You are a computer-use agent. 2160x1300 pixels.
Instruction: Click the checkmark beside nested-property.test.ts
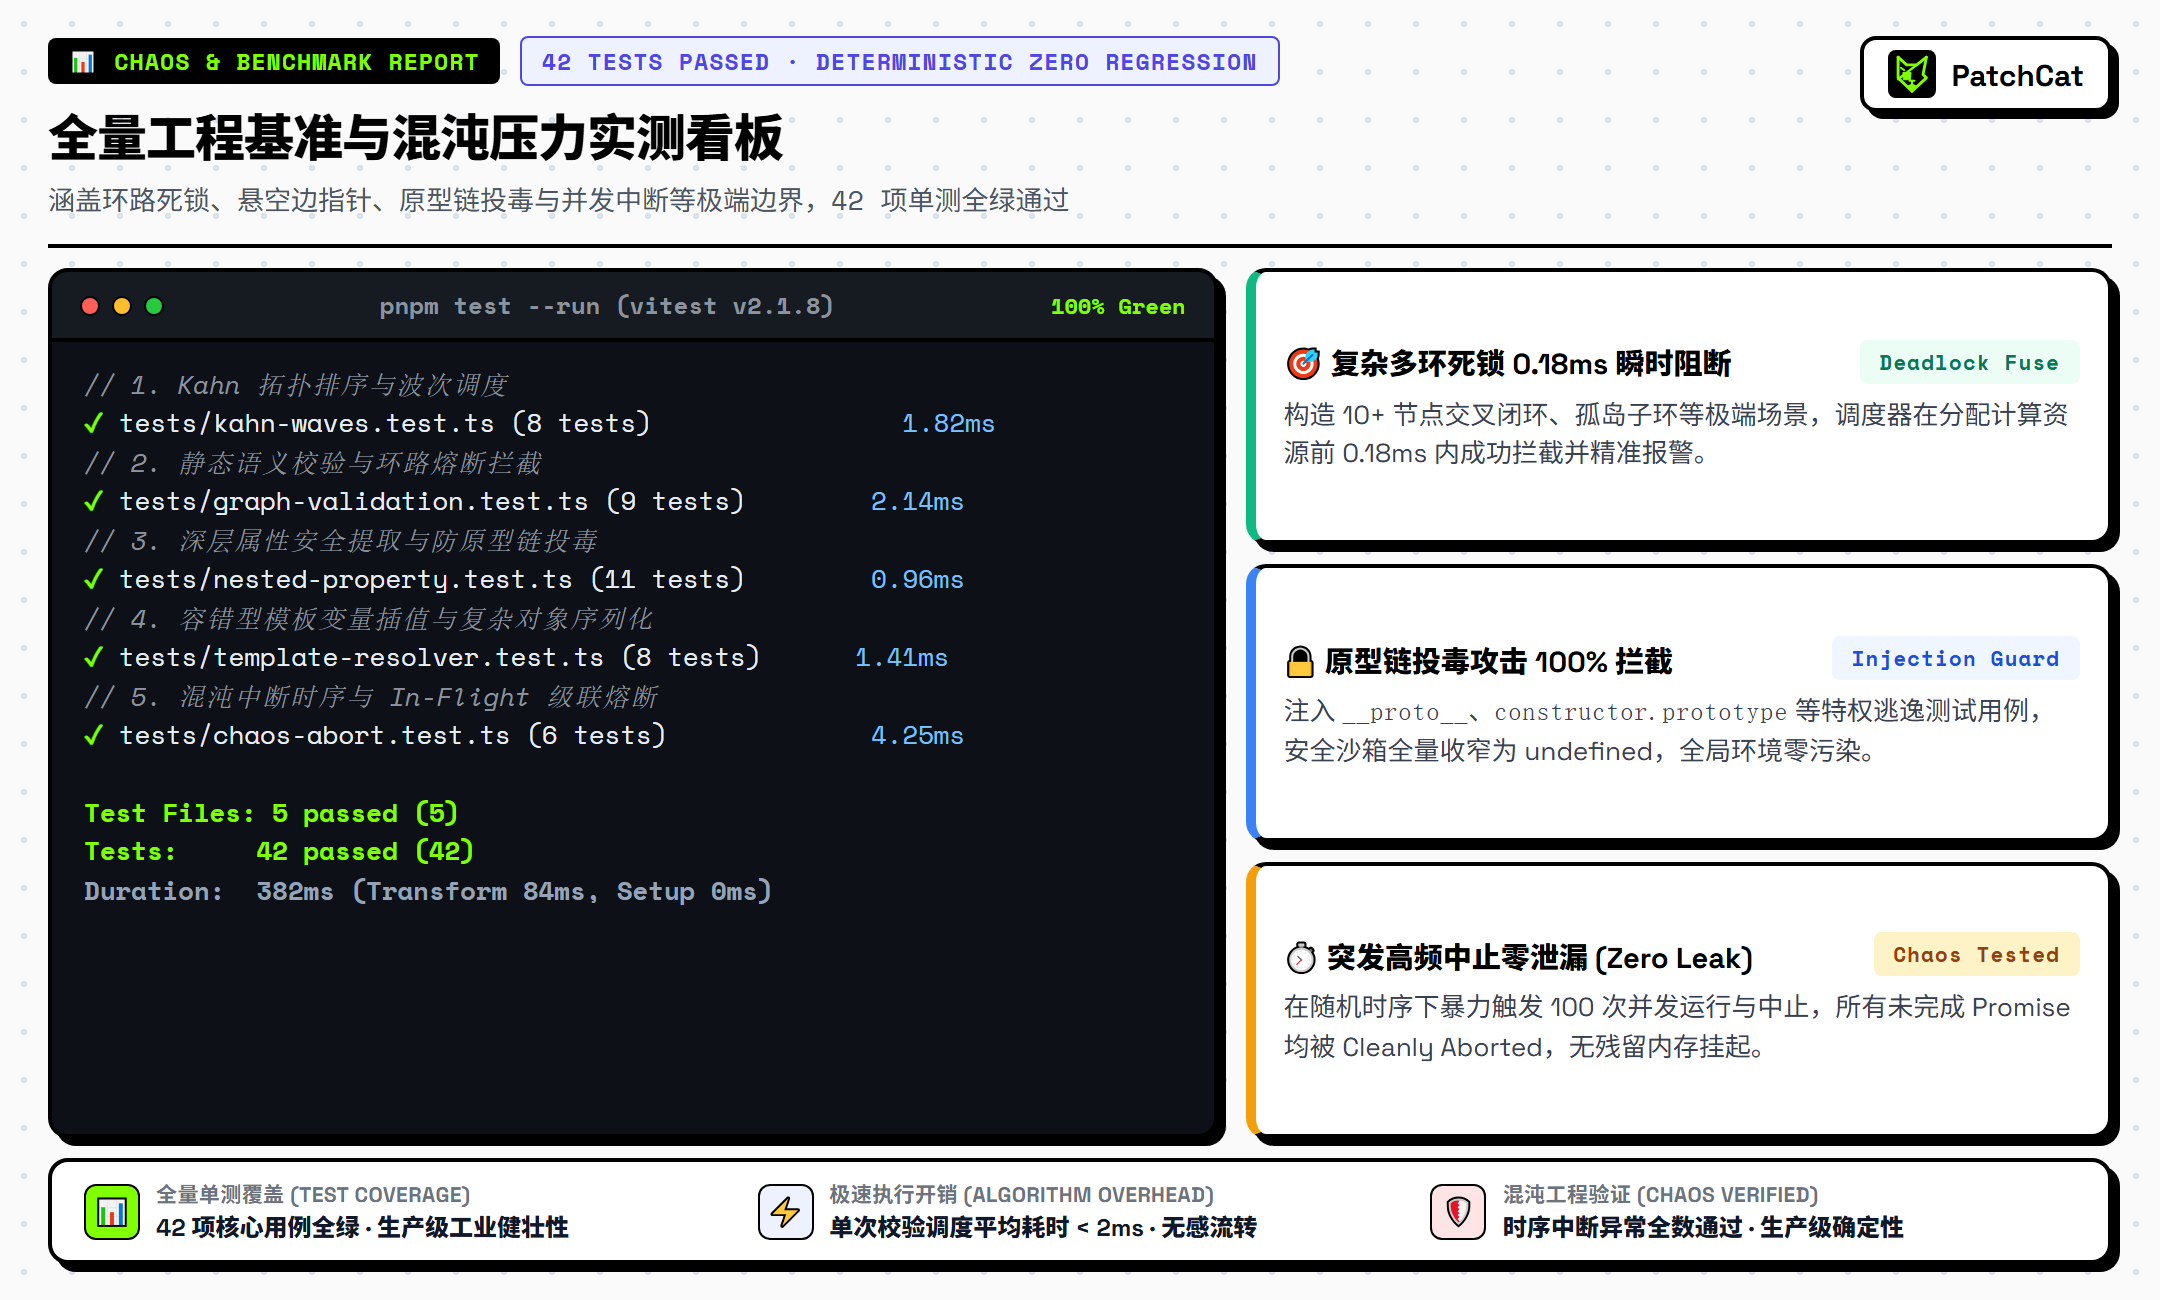94,579
